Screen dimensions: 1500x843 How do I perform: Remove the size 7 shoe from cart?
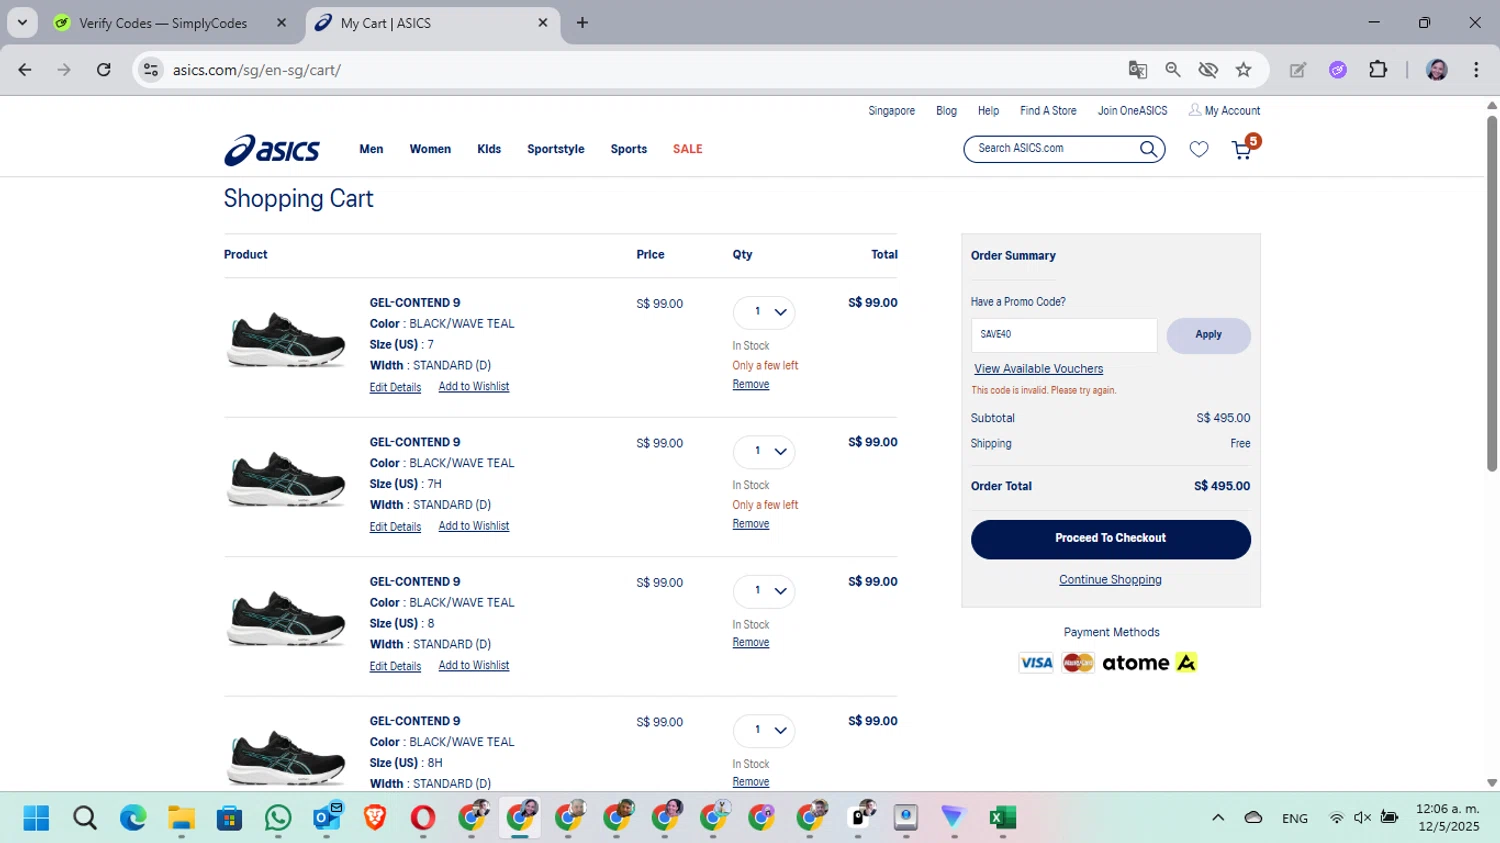point(750,385)
